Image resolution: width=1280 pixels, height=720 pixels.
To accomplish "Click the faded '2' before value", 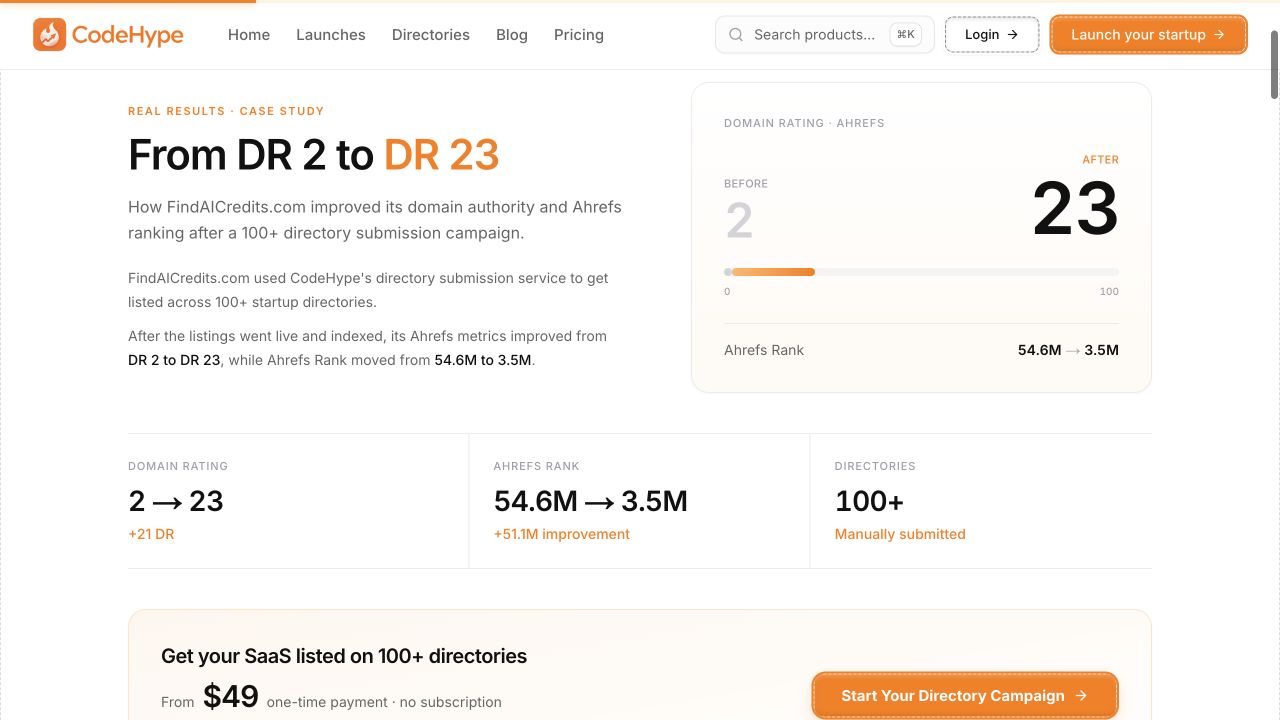I will 739,221.
